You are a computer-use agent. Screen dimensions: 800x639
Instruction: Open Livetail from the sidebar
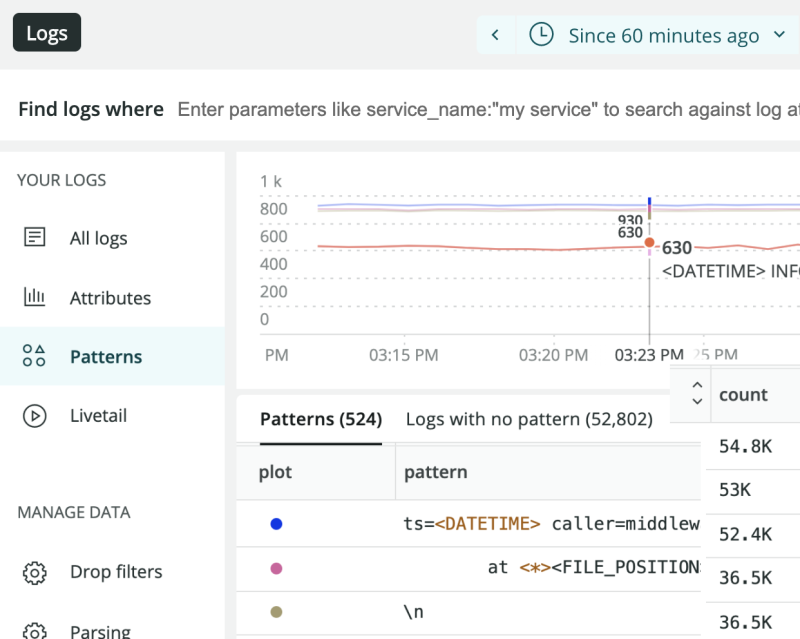point(98,415)
